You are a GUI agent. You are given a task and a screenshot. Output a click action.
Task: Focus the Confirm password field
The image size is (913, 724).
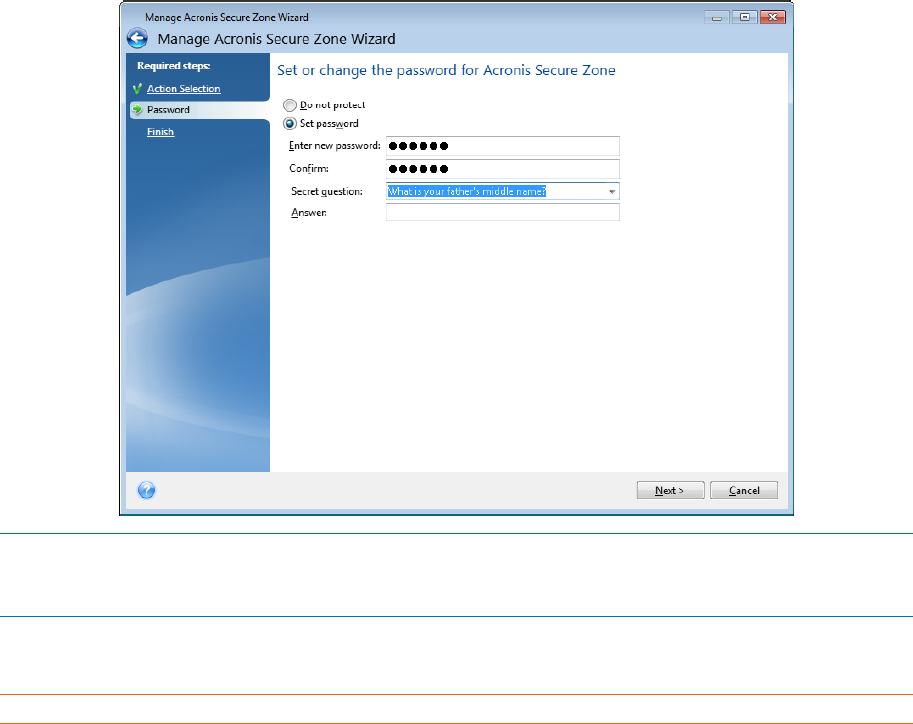point(502,169)
